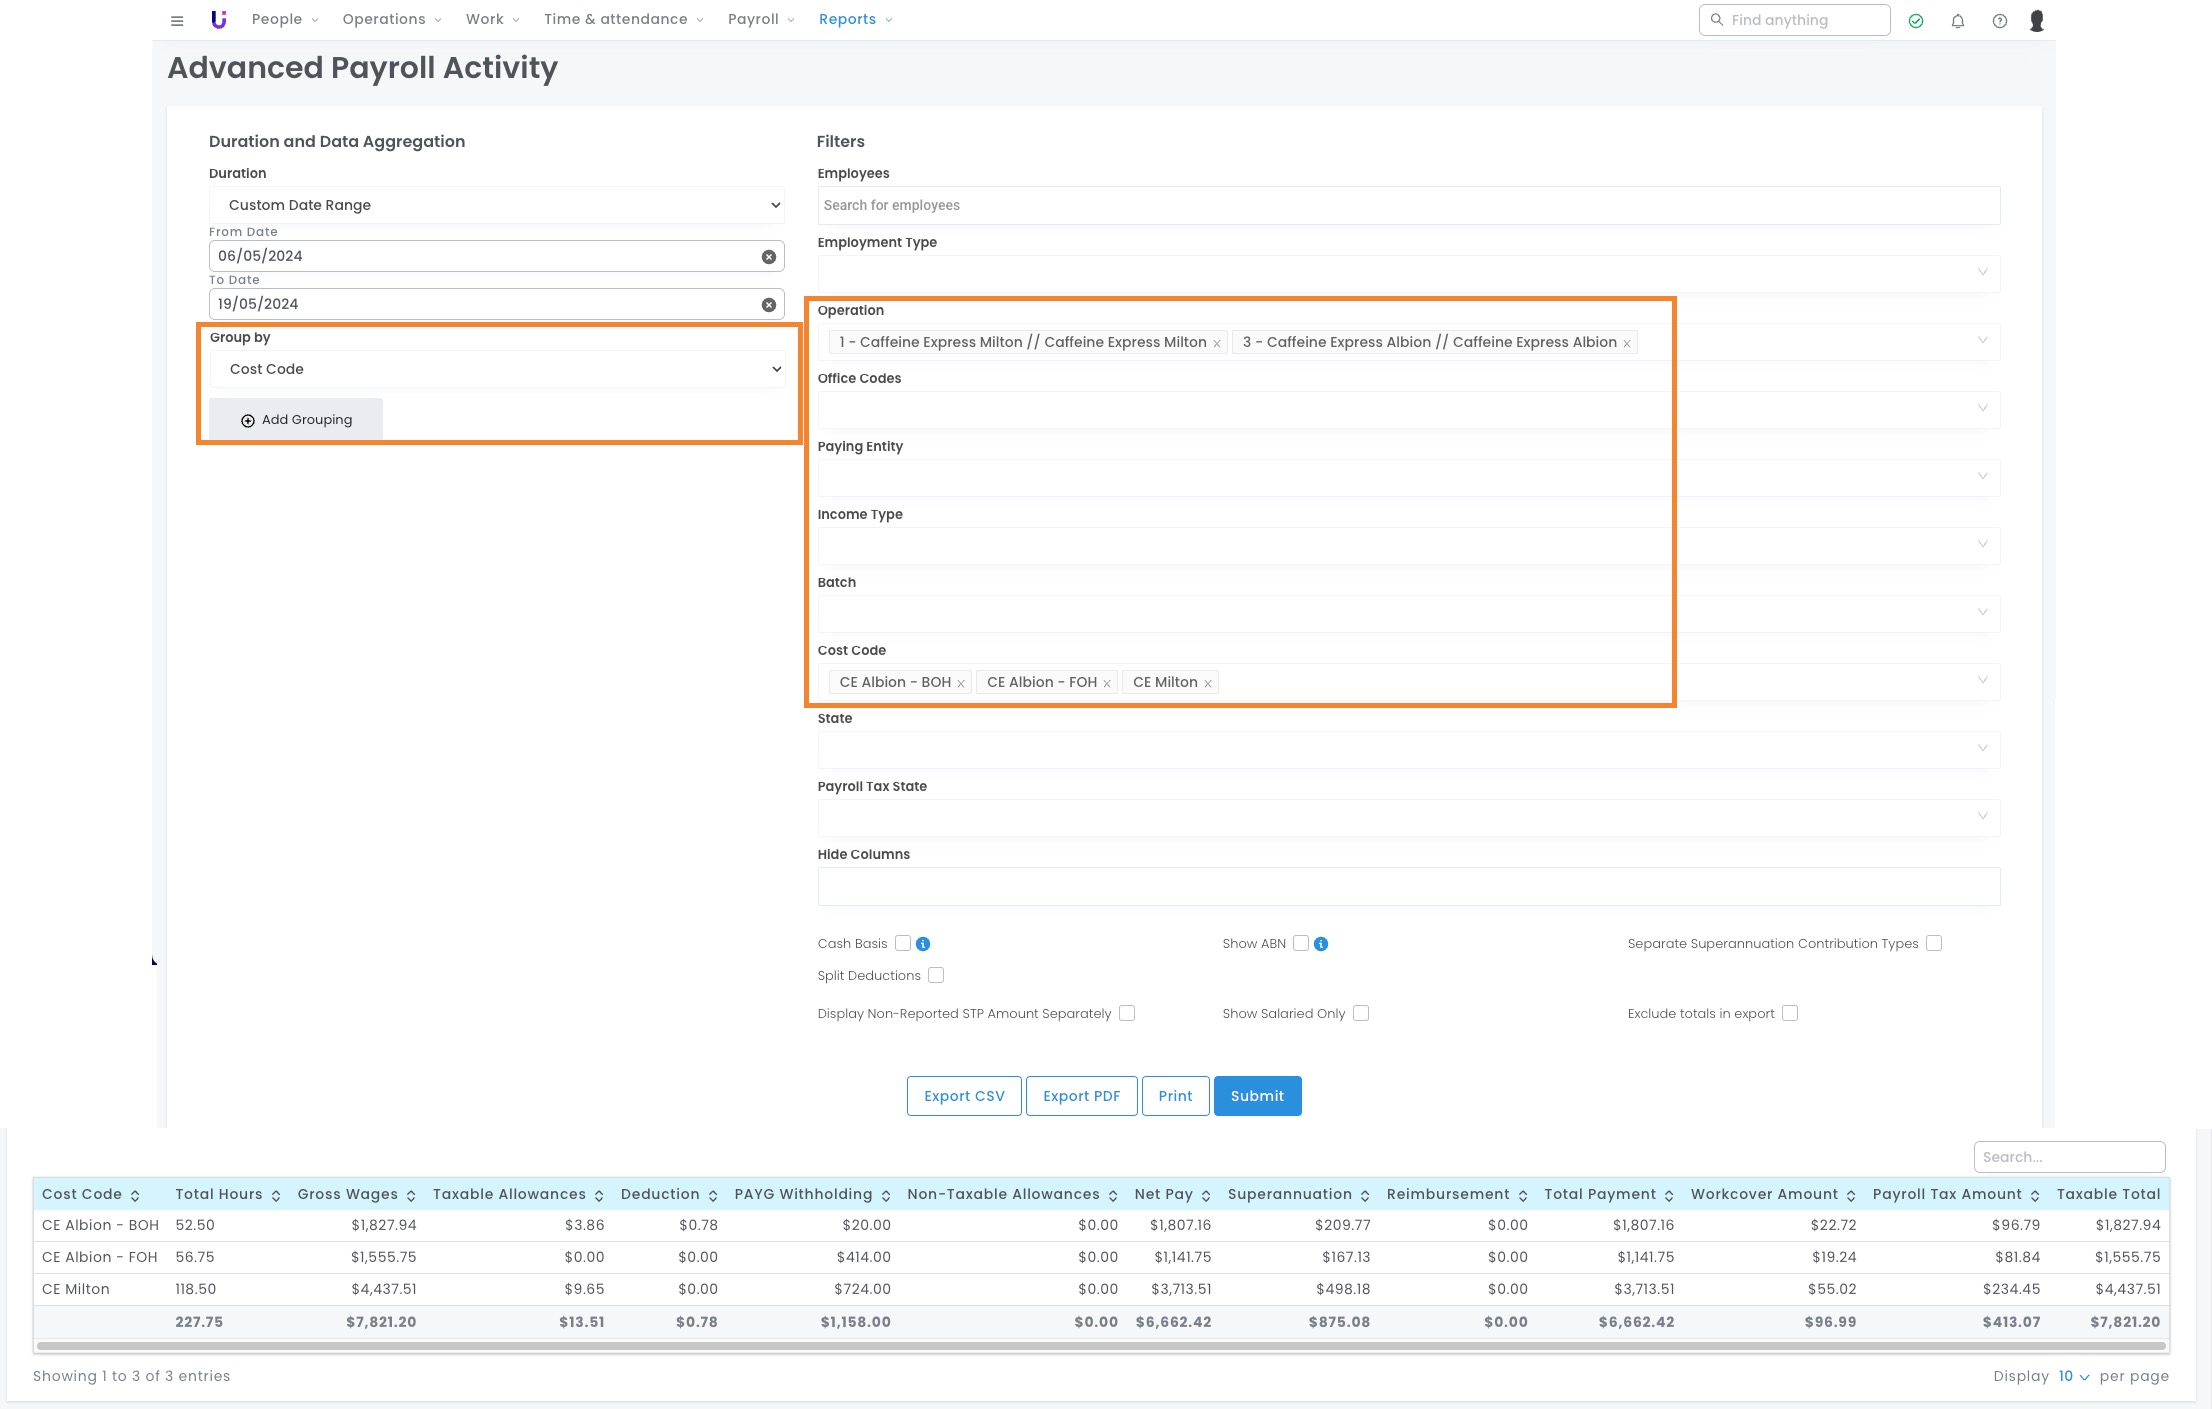The width and height of the screenshot is (2212, 1409).
Task: Tick the Split Deductions checkbox
Action: click(936, 975)
